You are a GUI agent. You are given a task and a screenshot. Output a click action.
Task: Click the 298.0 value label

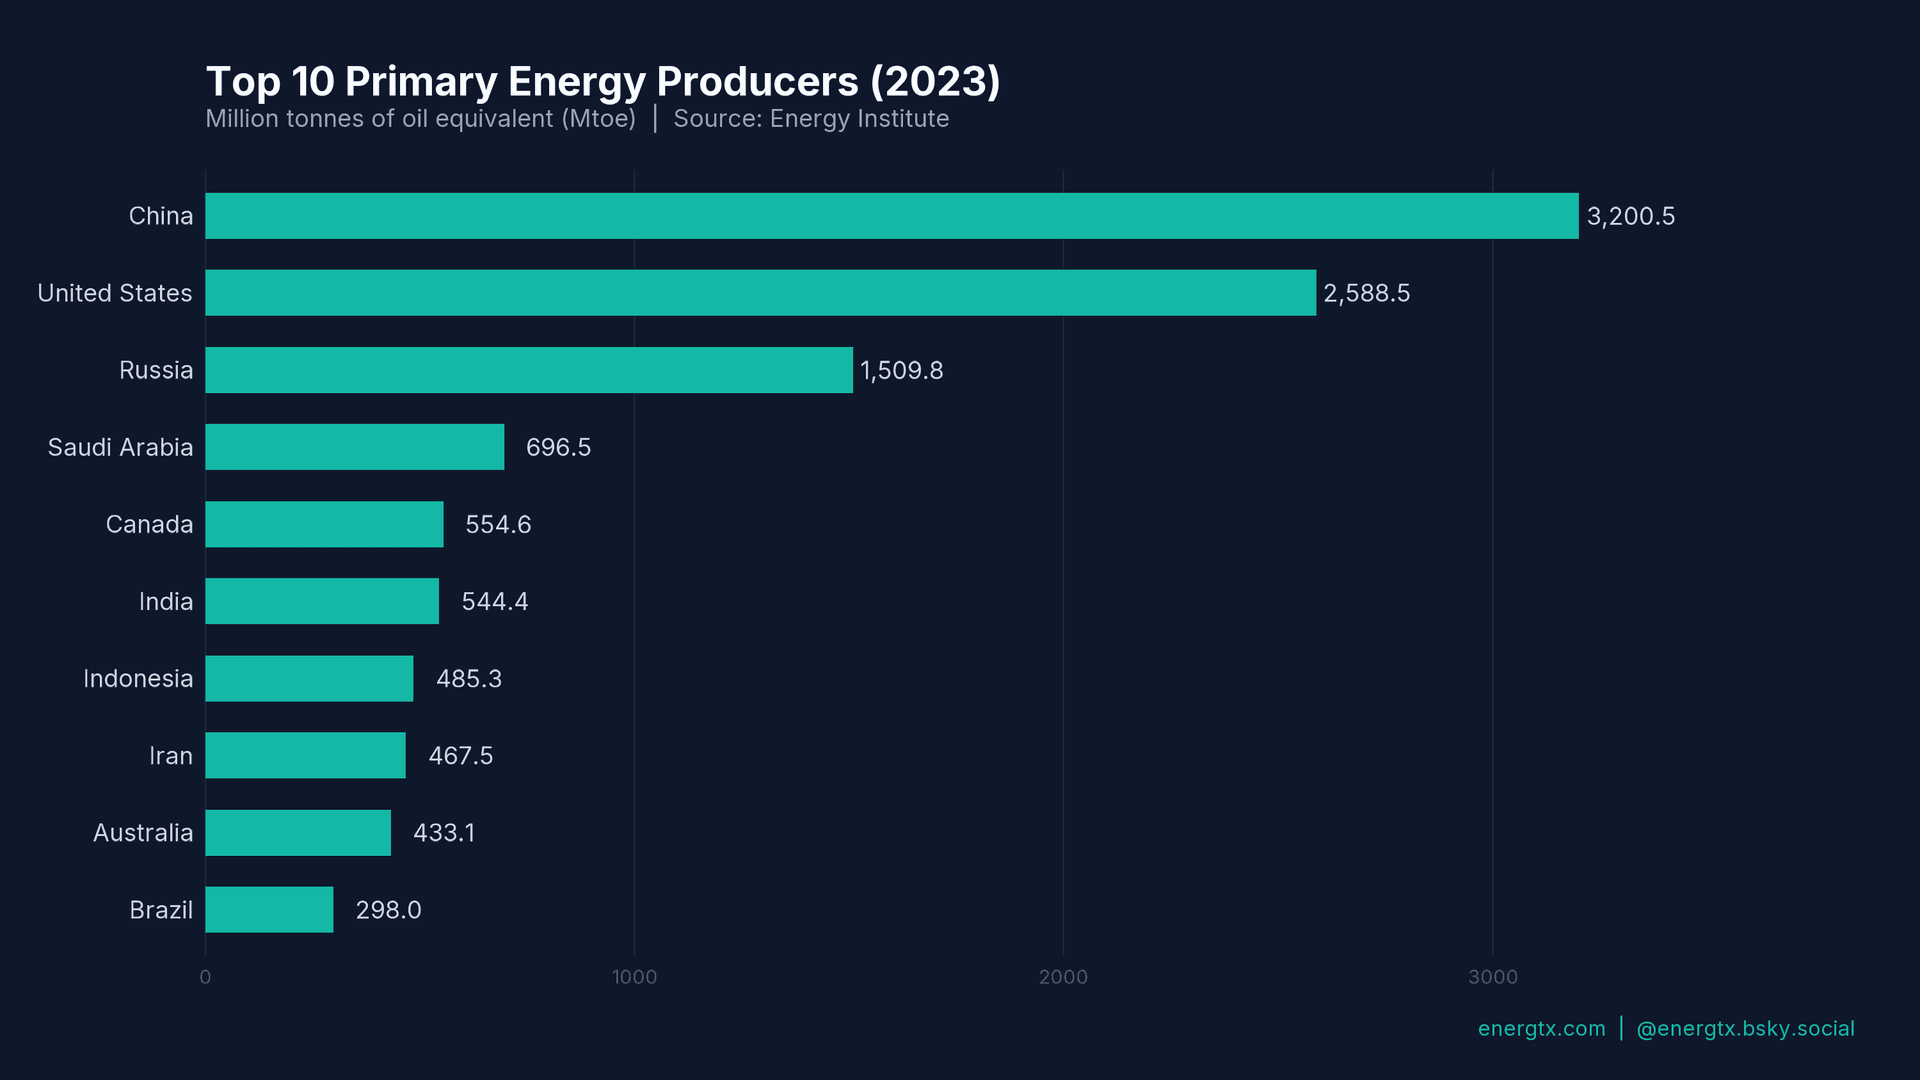[388, 910]
